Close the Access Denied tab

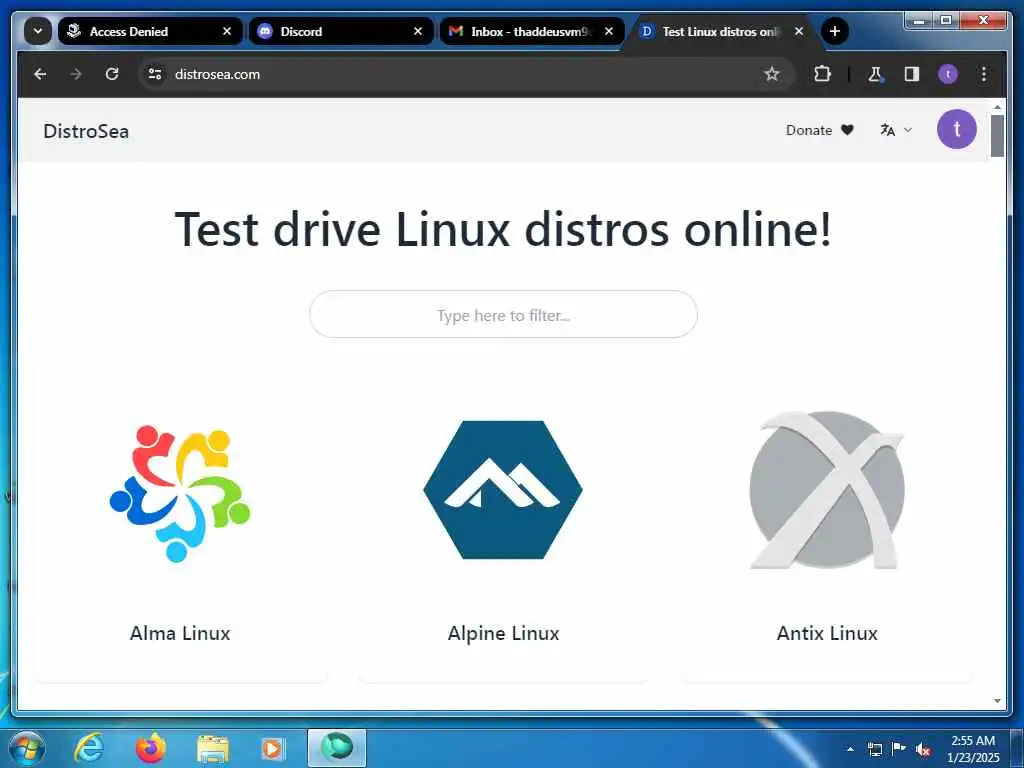(x=227, y=31)
